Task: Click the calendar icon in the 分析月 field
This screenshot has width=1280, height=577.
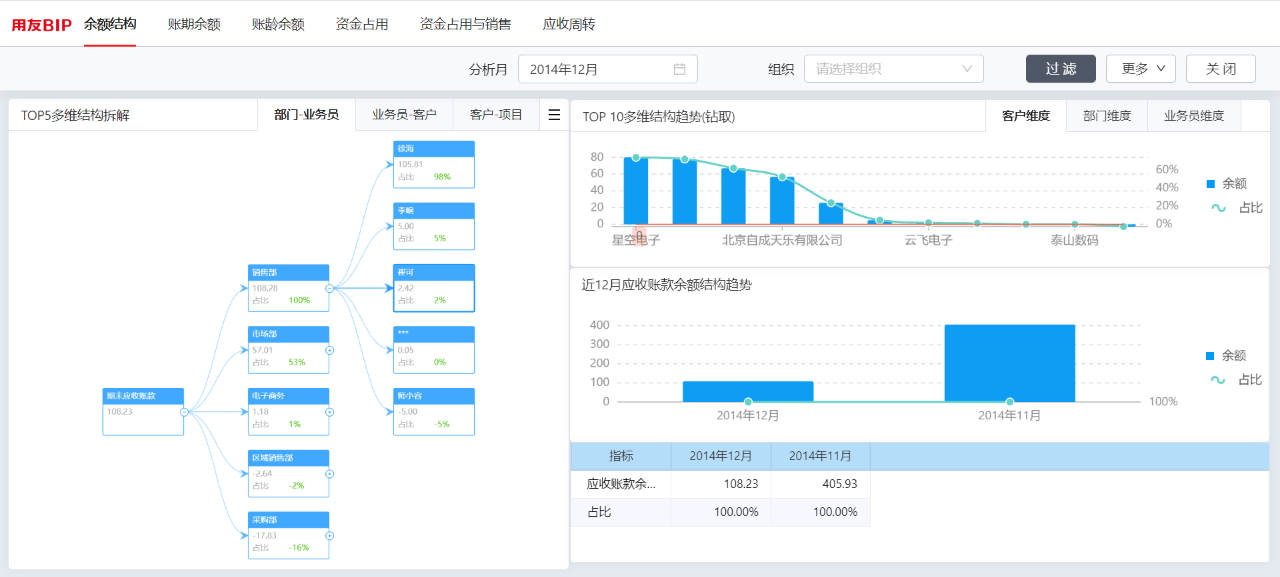Action: 680,69
